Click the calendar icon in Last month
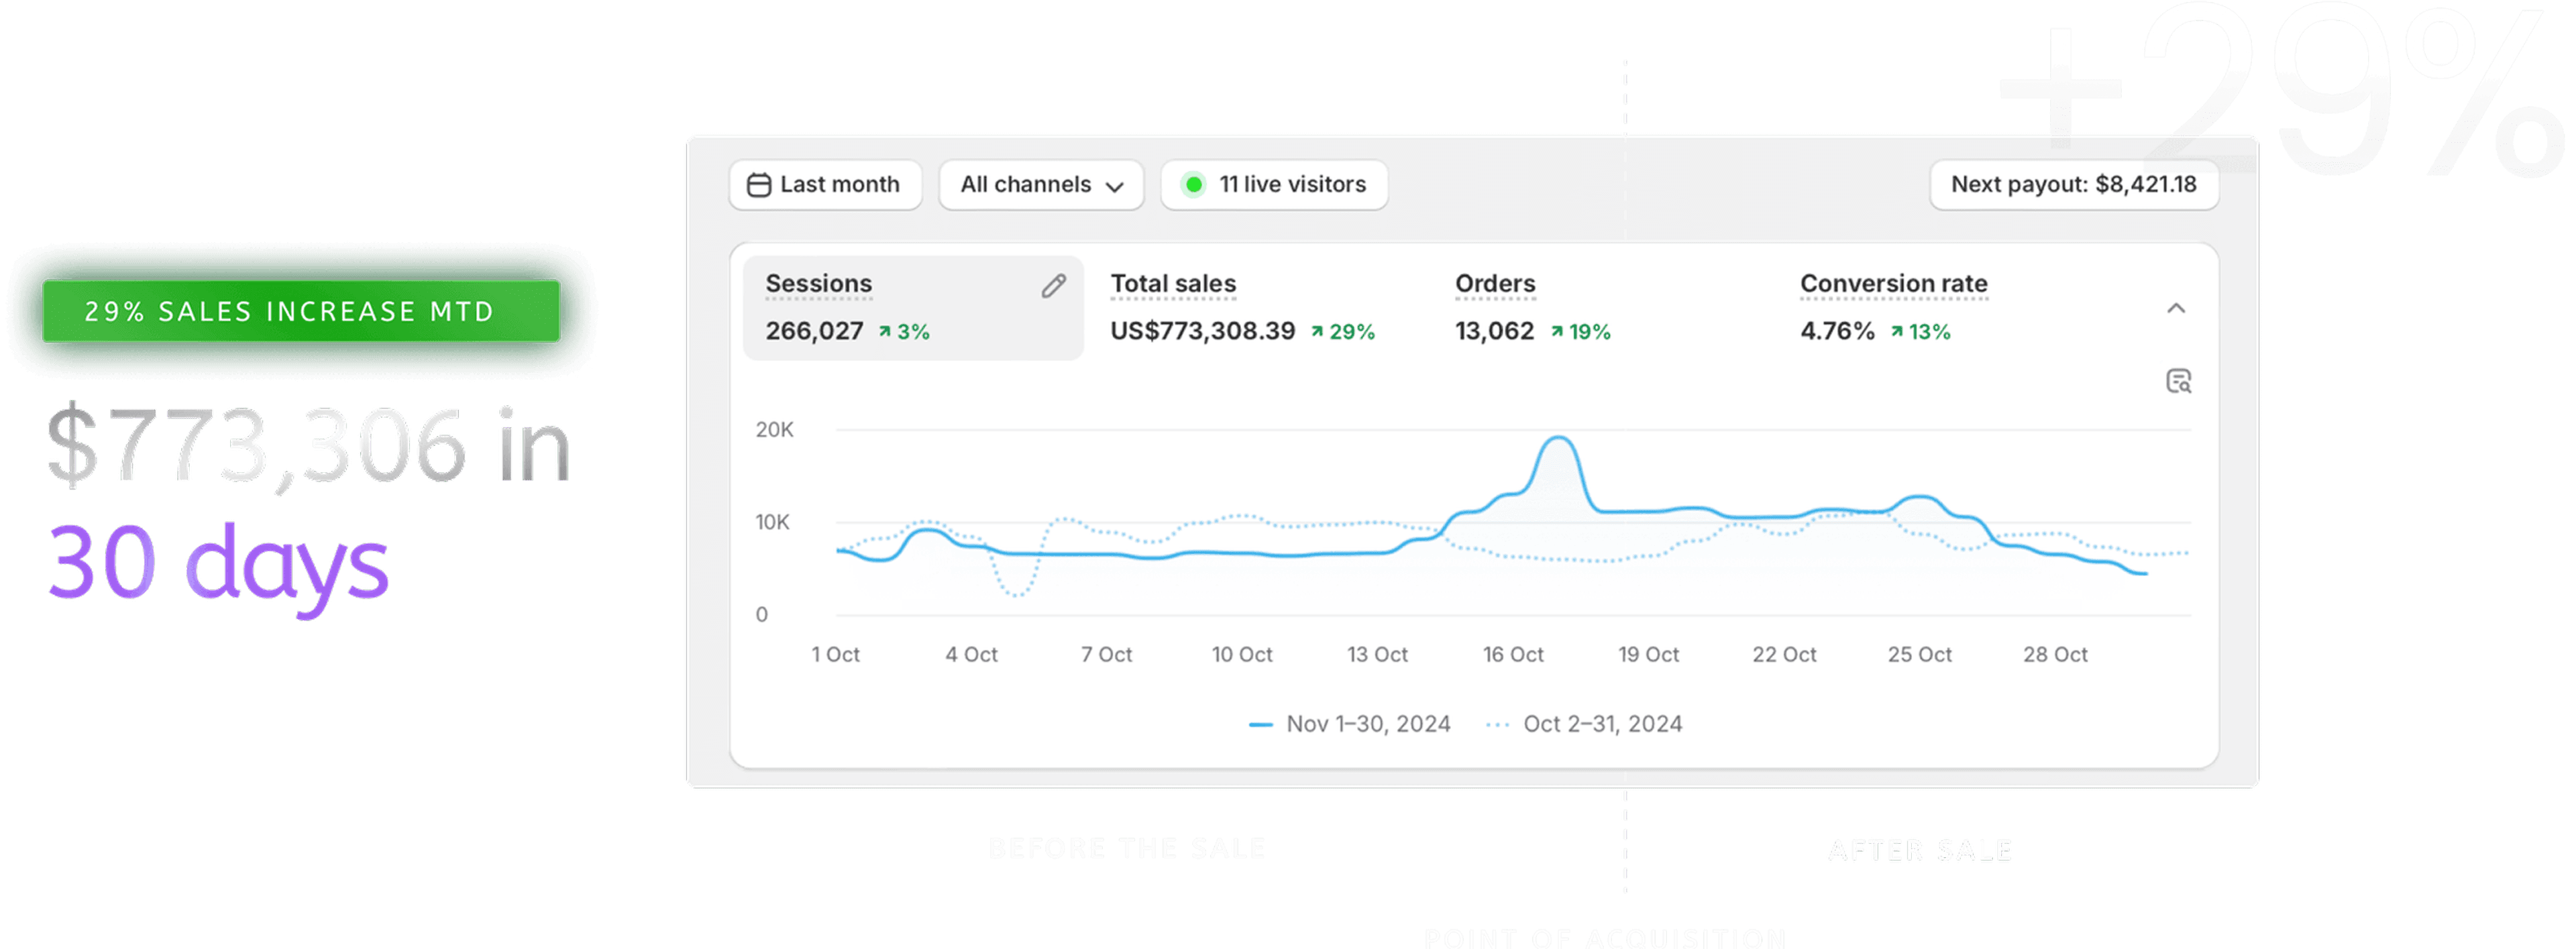The image size is (2576, 949). coord(759,185)
